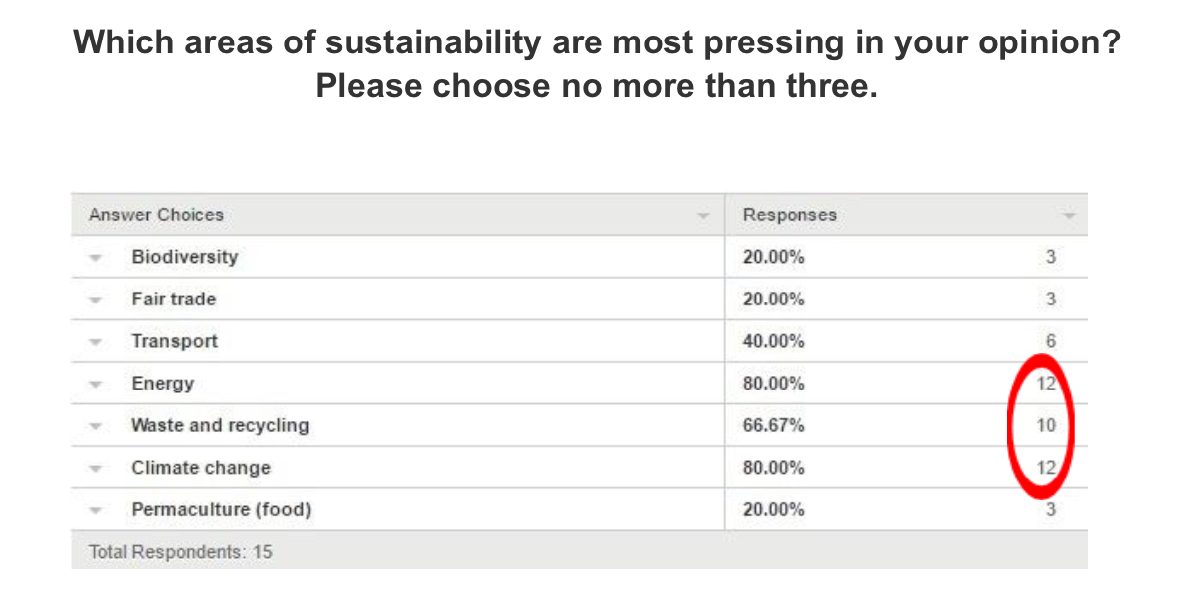Select the 66.67% percentage cell
The height and width of the screenshot is (600, 1195).
[773, 425]
